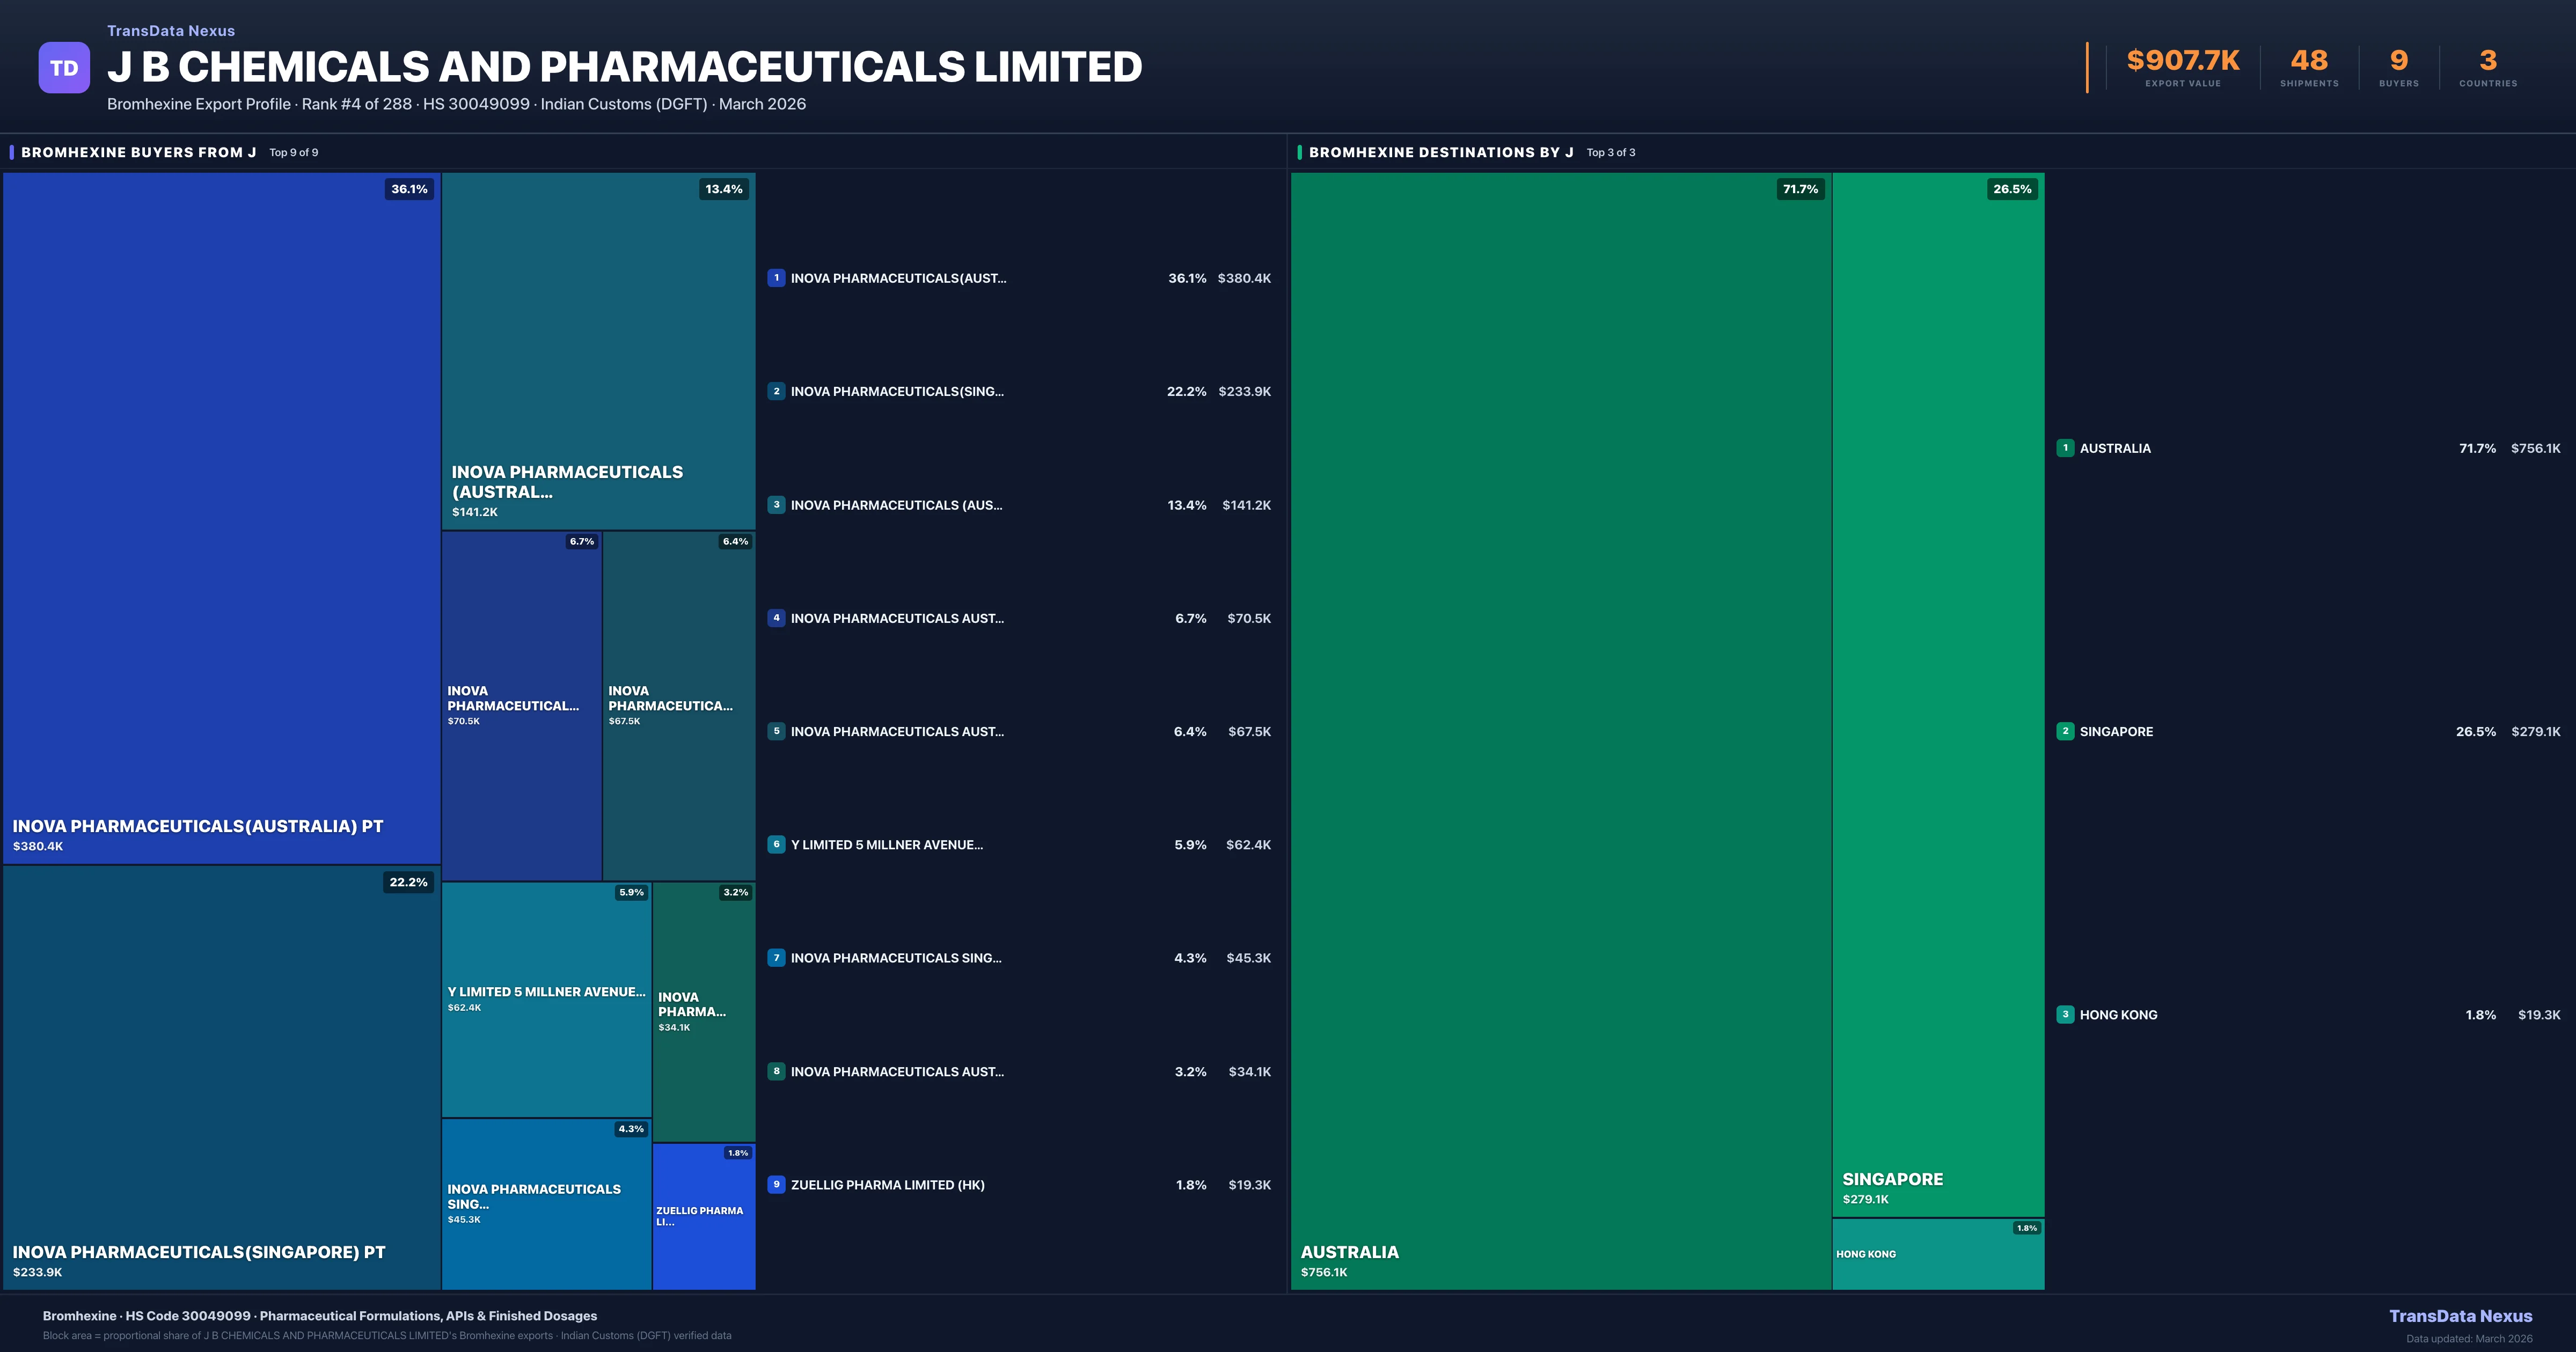Click the purple TD logo icon
The height and width of the screenshot is (1352, 2576).
coord(64,68)
